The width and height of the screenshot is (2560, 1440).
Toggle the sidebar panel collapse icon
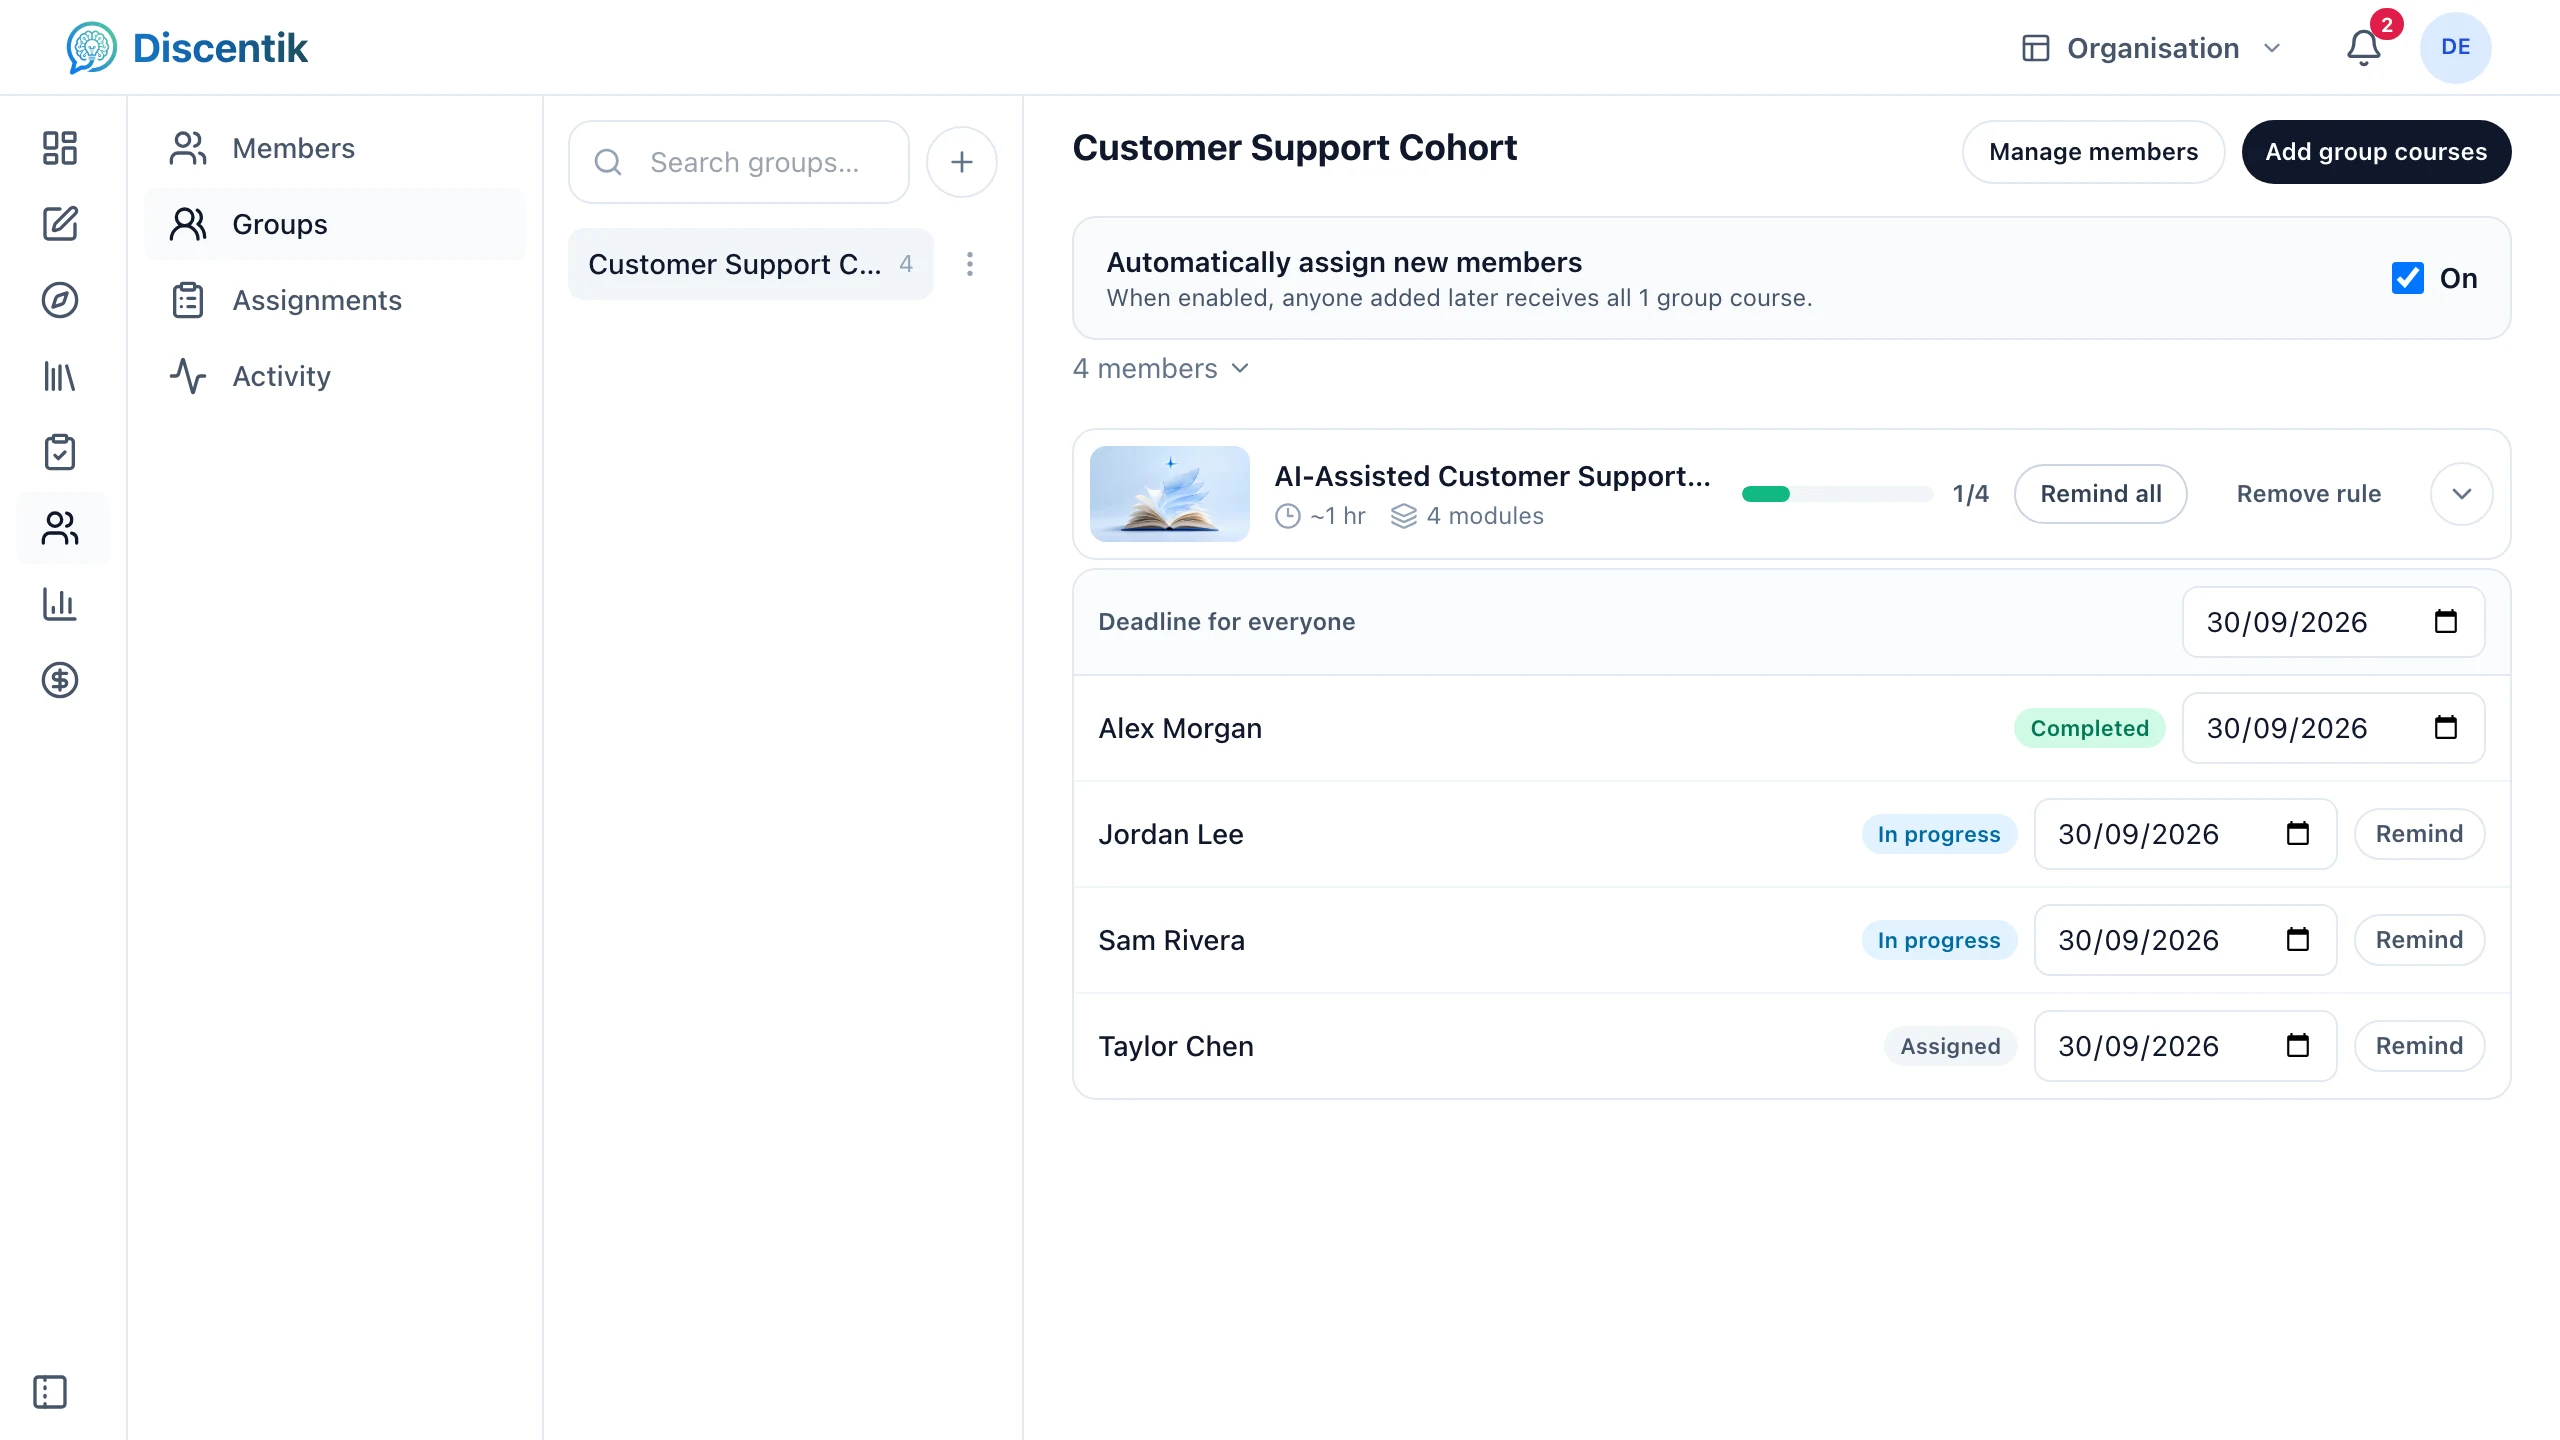click(x=50, y=1392)
